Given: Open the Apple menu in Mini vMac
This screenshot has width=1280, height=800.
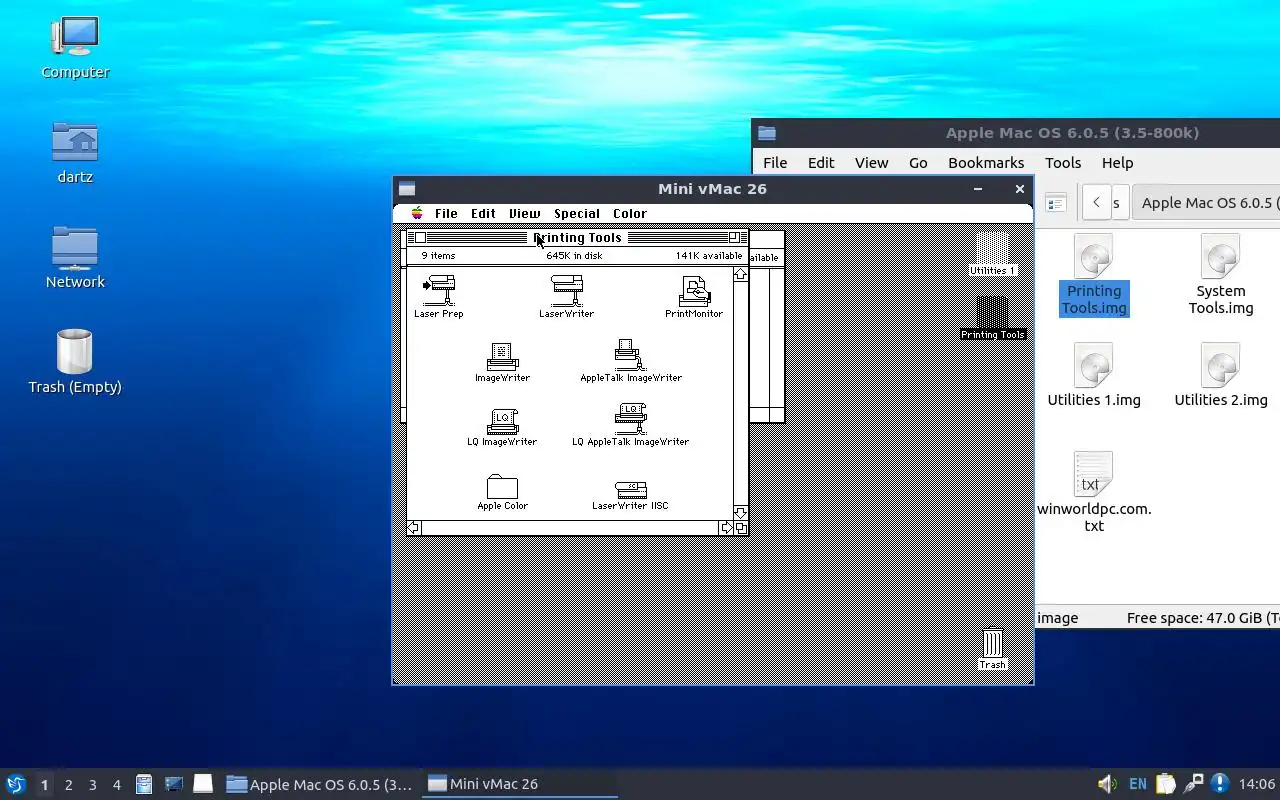Looking at the screenshot, I should pos(417,213).
